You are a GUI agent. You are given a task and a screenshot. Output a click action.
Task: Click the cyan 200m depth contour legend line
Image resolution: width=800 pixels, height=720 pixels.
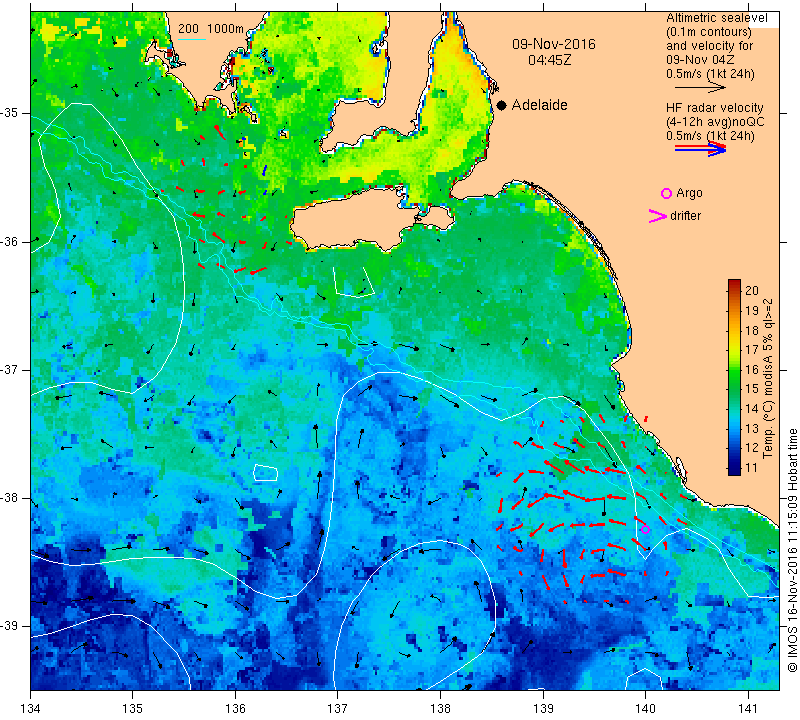tap(191, 39)
